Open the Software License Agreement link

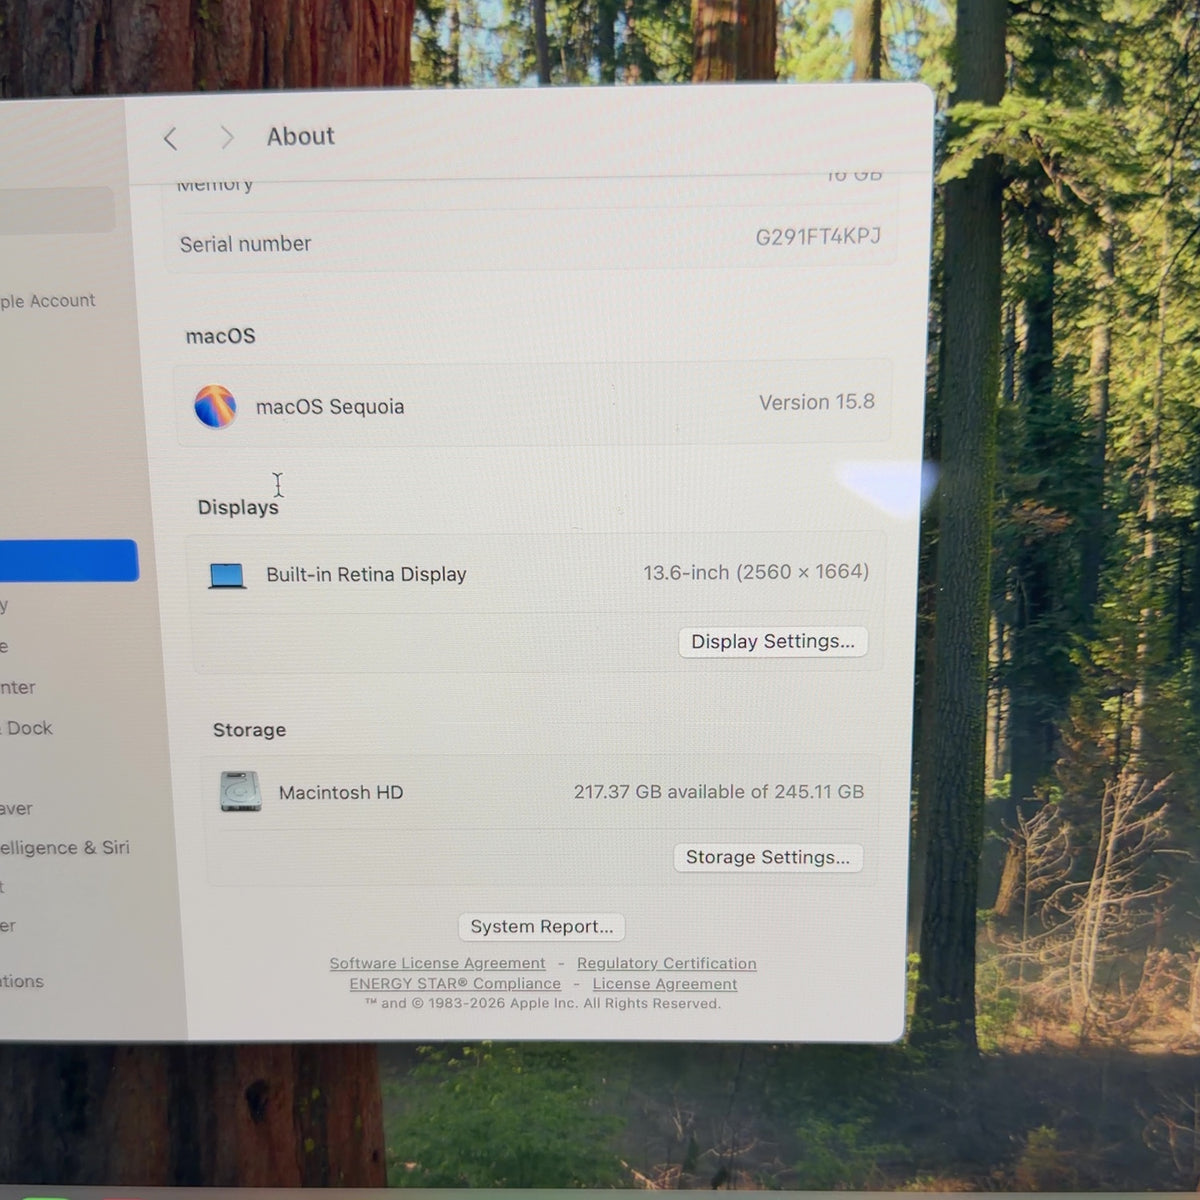[x=438, y=964]
